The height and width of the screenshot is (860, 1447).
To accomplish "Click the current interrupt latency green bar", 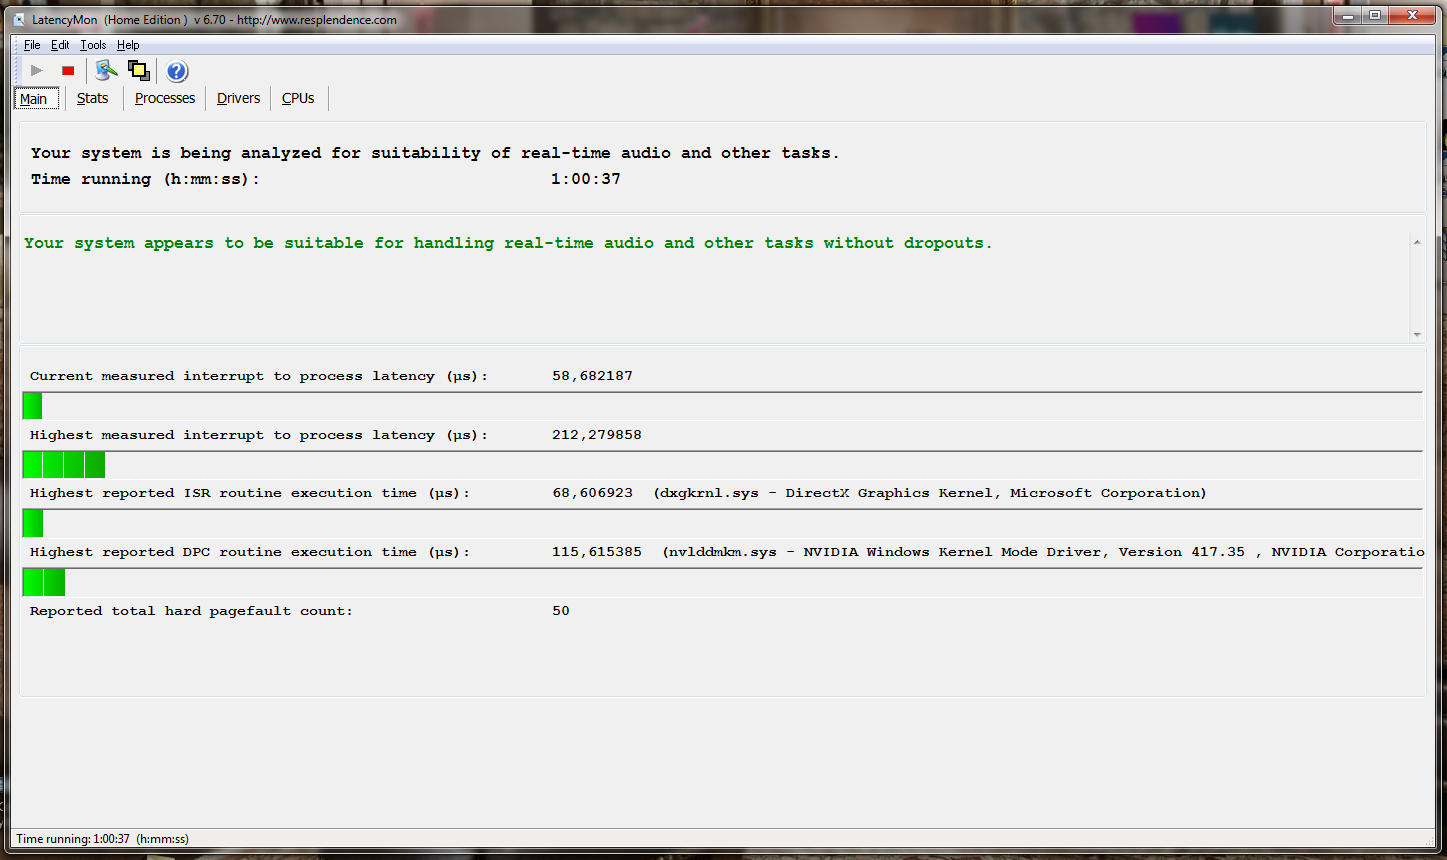I will [32, 406].
